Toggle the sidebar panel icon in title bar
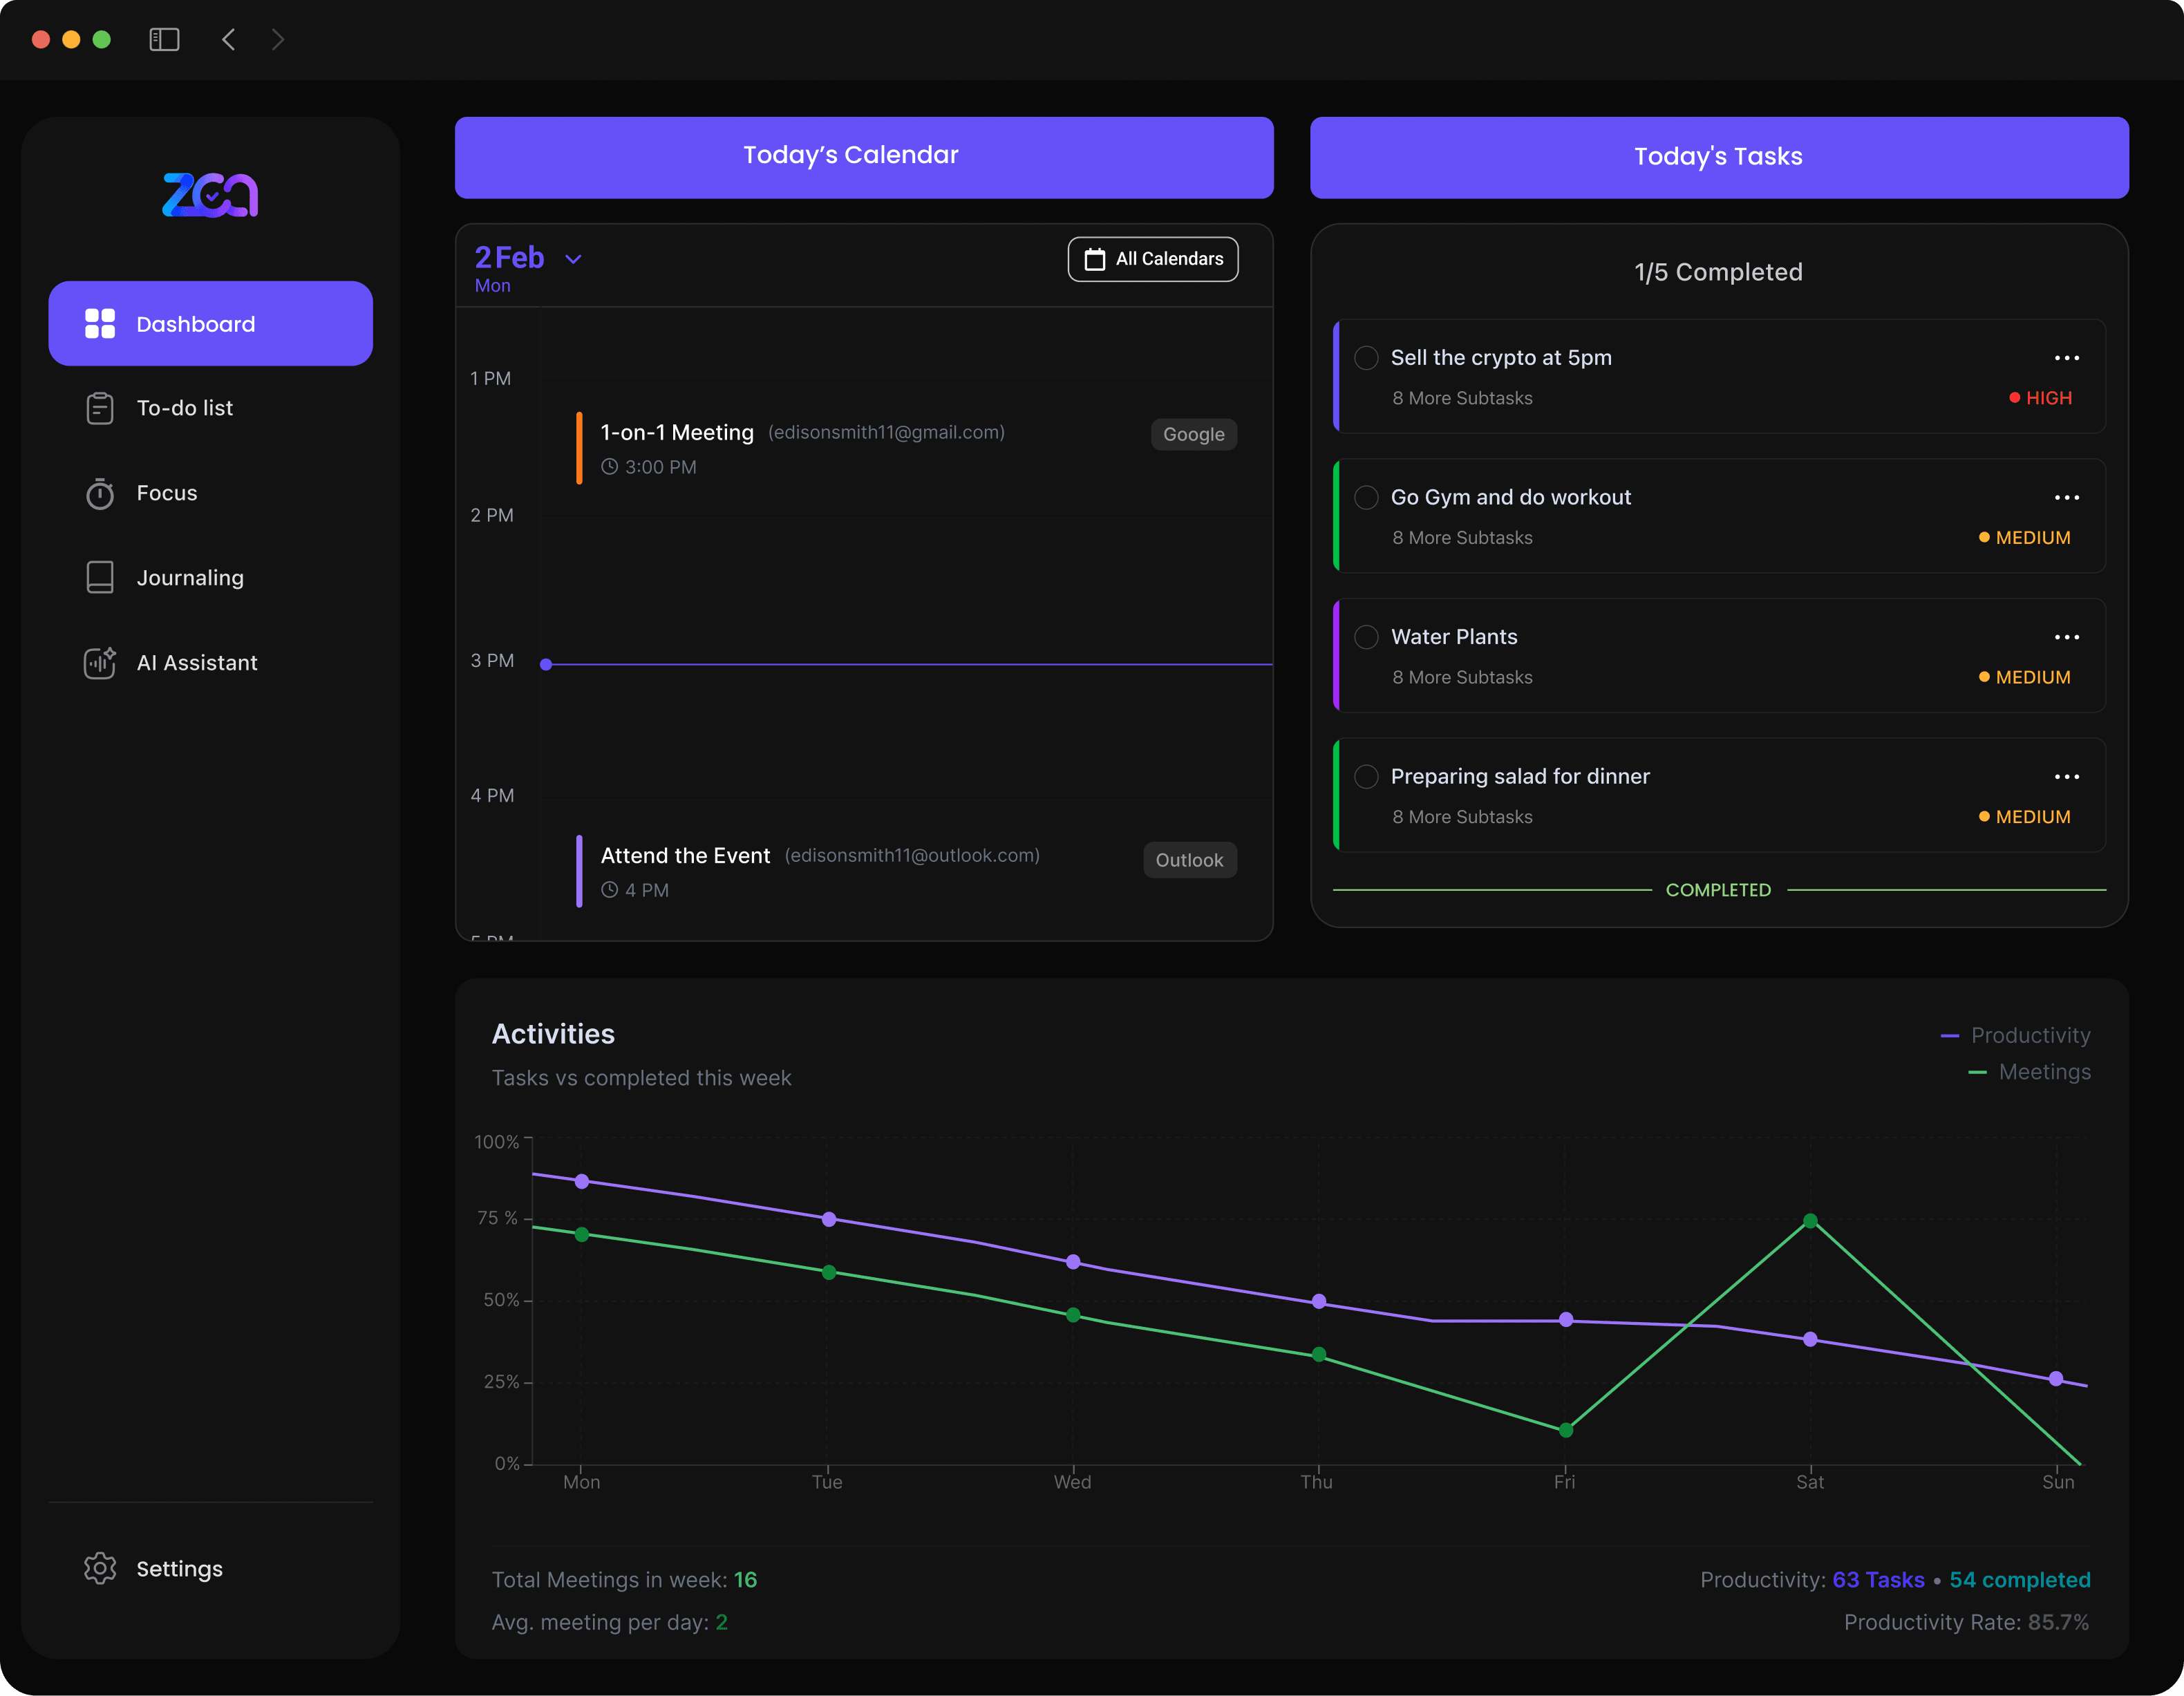The width and height of the screenshot is (2184, 1696). click(164, 39)
